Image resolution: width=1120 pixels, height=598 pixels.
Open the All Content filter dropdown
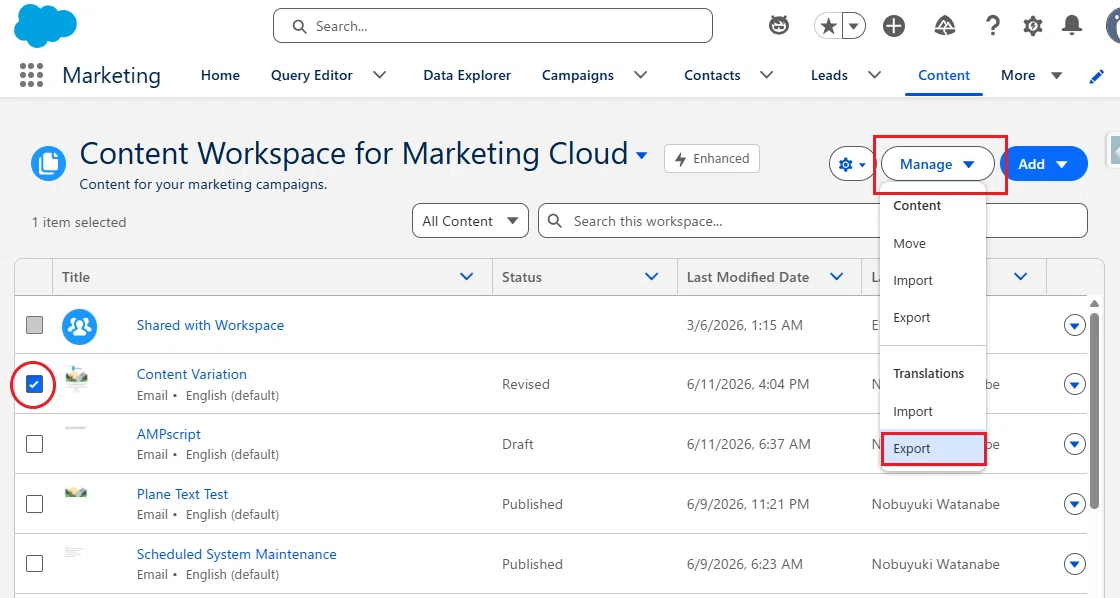point(470,221)
